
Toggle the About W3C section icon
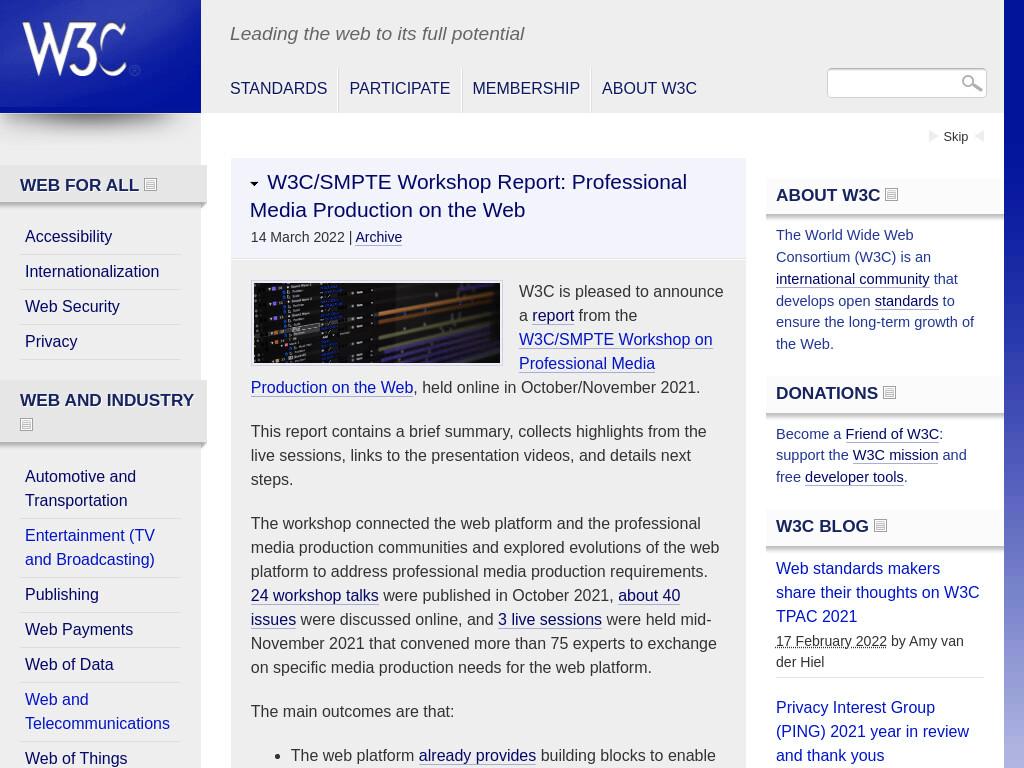pyautogui.click(x=891, y=195)
